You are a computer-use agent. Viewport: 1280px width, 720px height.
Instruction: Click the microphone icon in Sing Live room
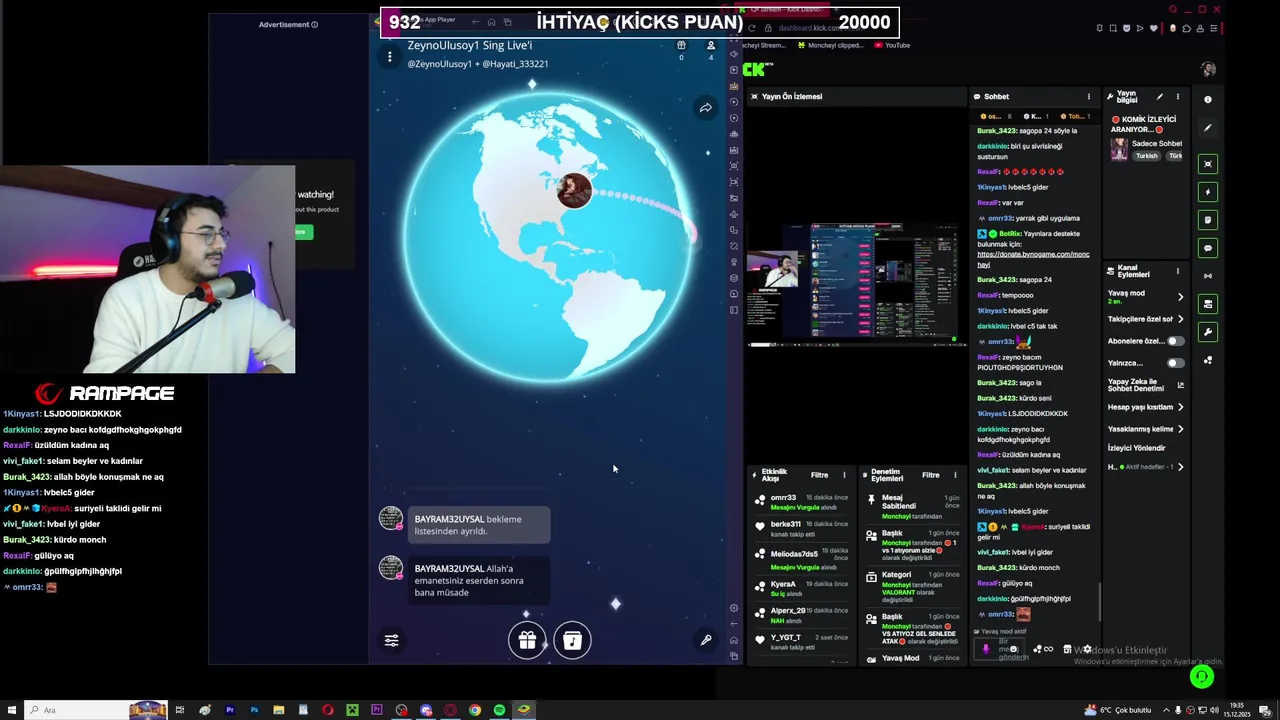point(706,640)
